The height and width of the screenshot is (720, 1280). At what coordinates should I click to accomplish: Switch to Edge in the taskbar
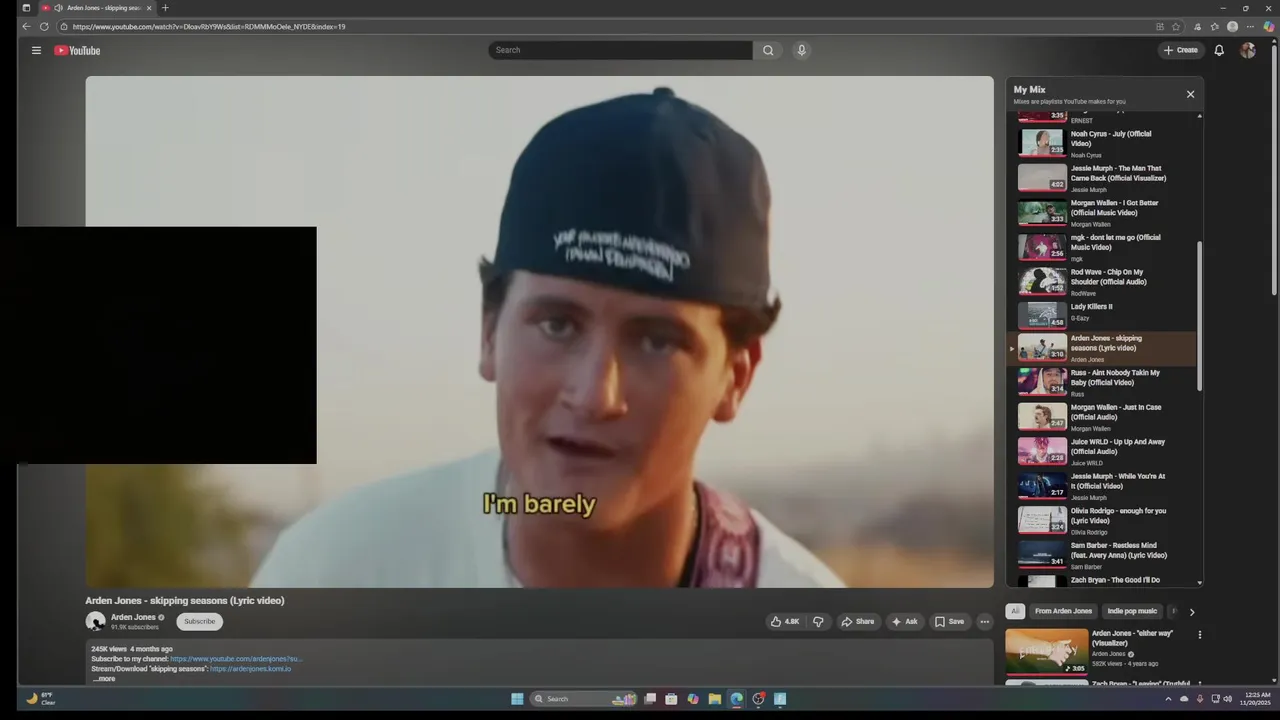[x=736, y=699]
